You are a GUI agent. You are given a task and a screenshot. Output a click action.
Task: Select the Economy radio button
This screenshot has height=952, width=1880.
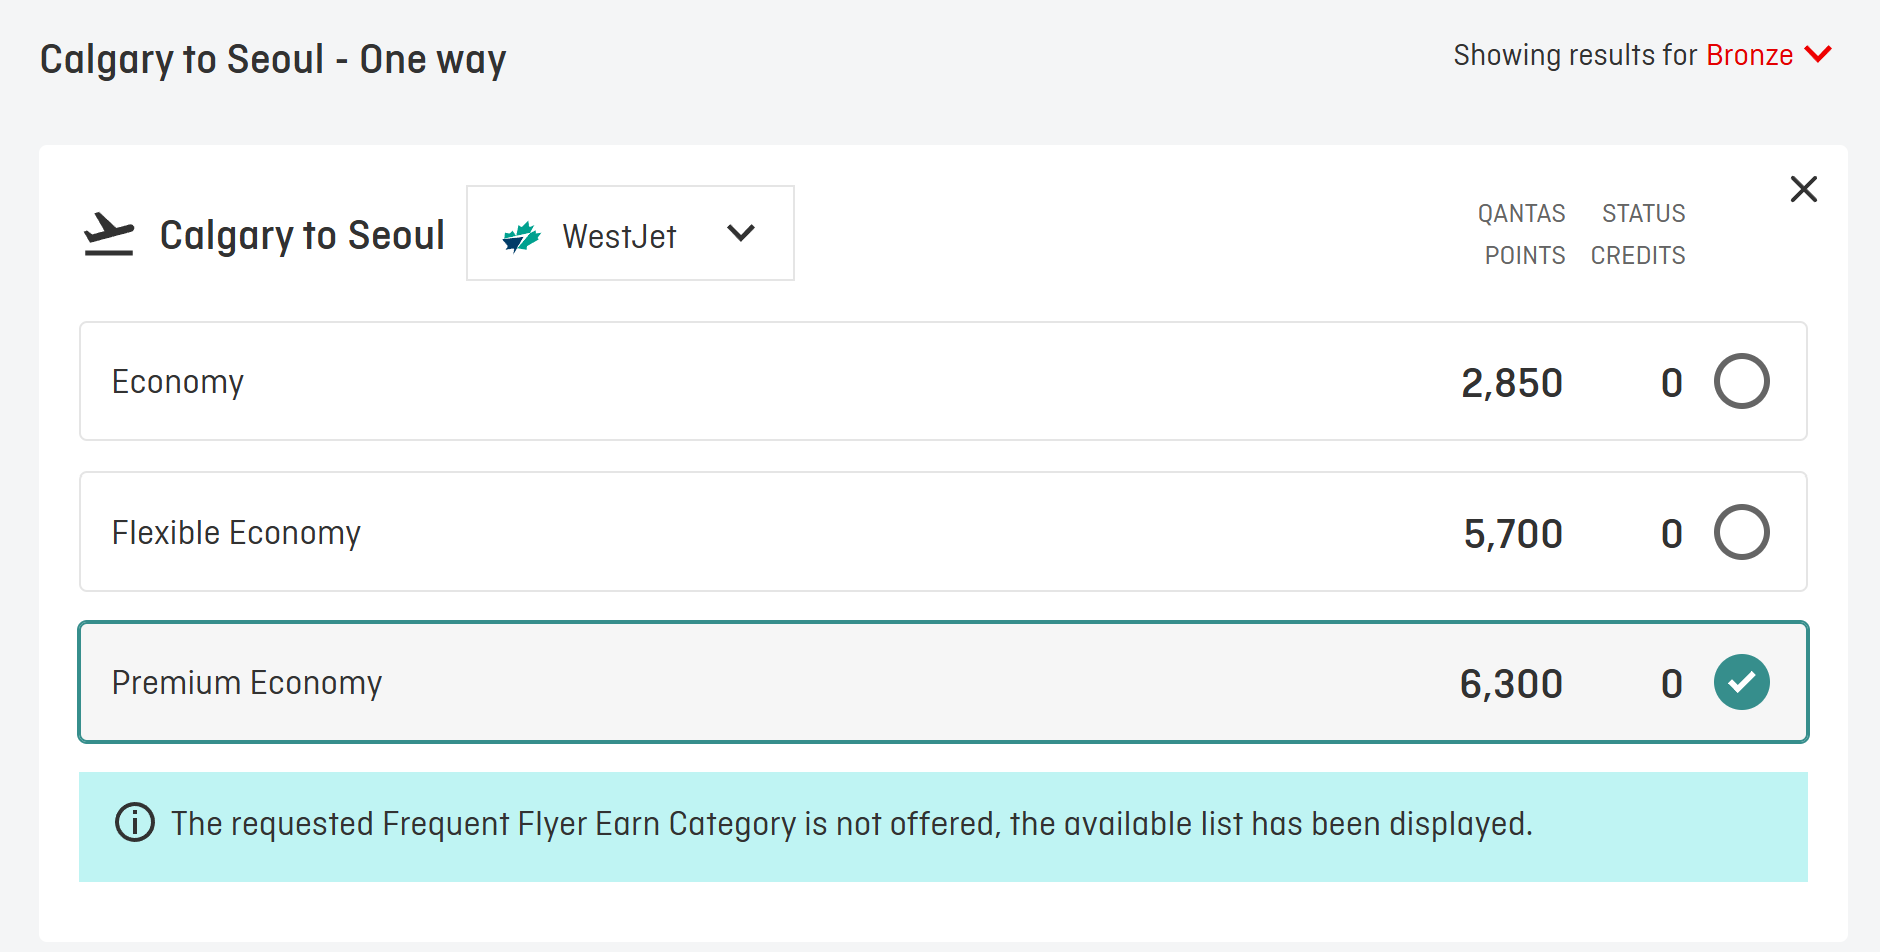pyautogui.click(x=1741, y=381)
